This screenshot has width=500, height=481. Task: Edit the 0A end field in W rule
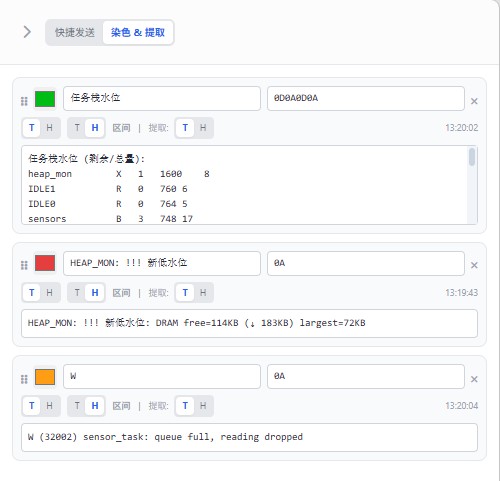click(366, 376)
